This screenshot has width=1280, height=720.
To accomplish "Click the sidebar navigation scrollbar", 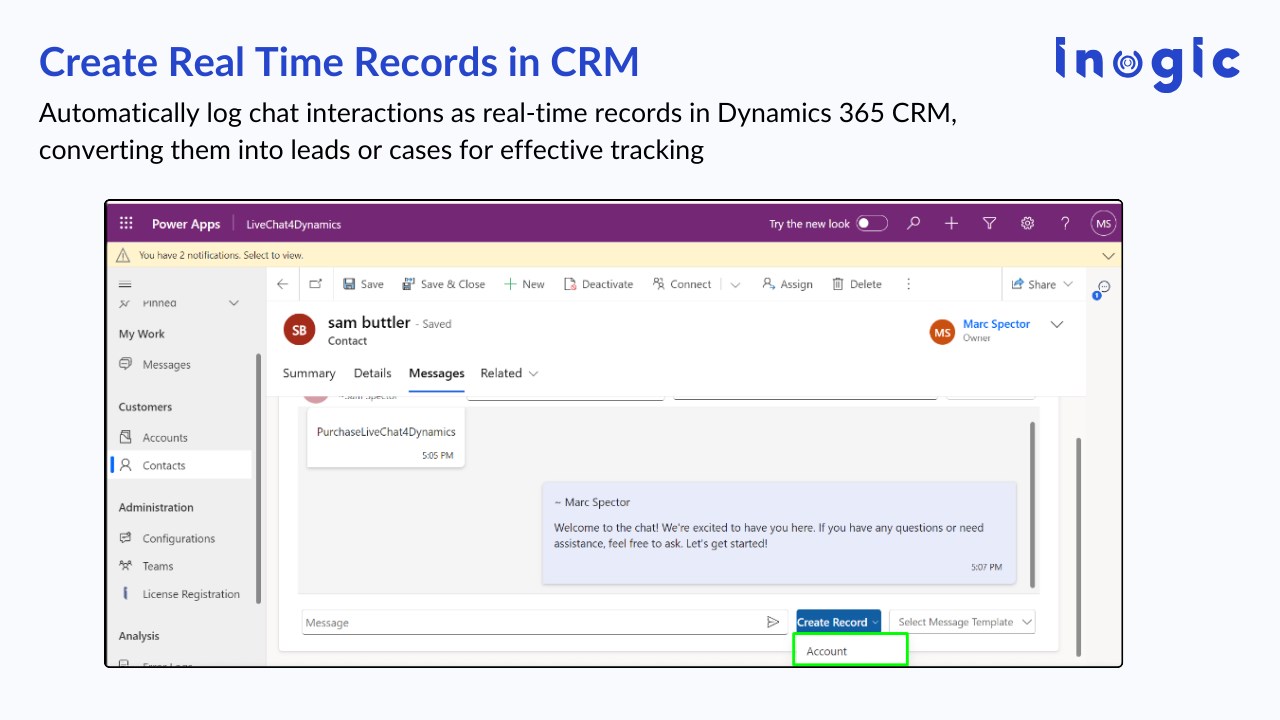I will pos(259,478).
